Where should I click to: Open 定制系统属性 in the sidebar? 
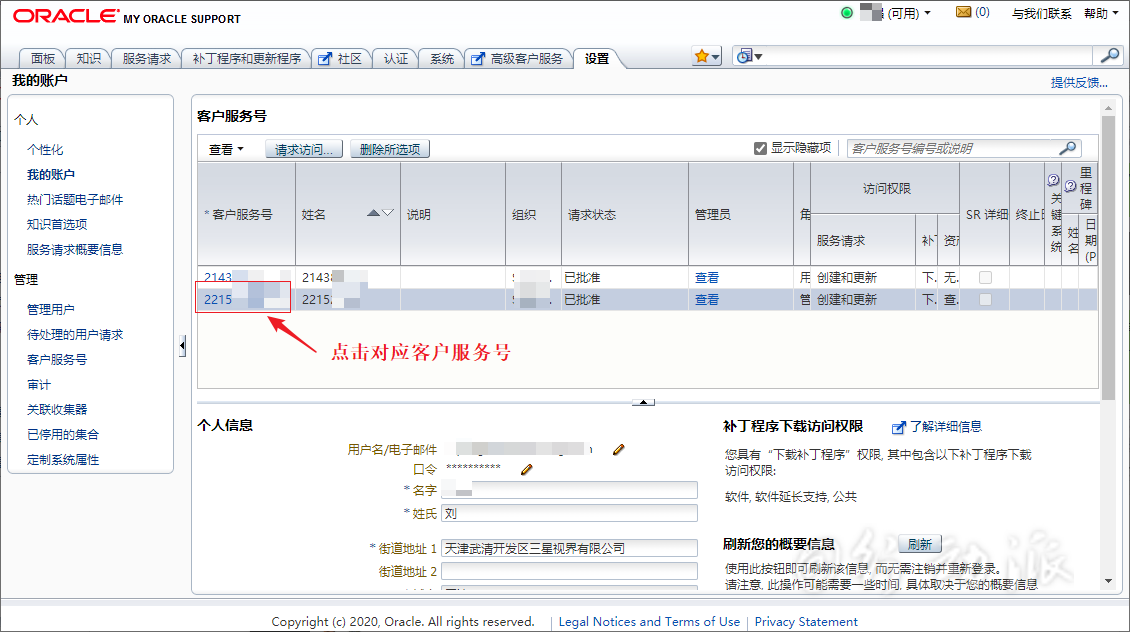(x=63, y=460)
